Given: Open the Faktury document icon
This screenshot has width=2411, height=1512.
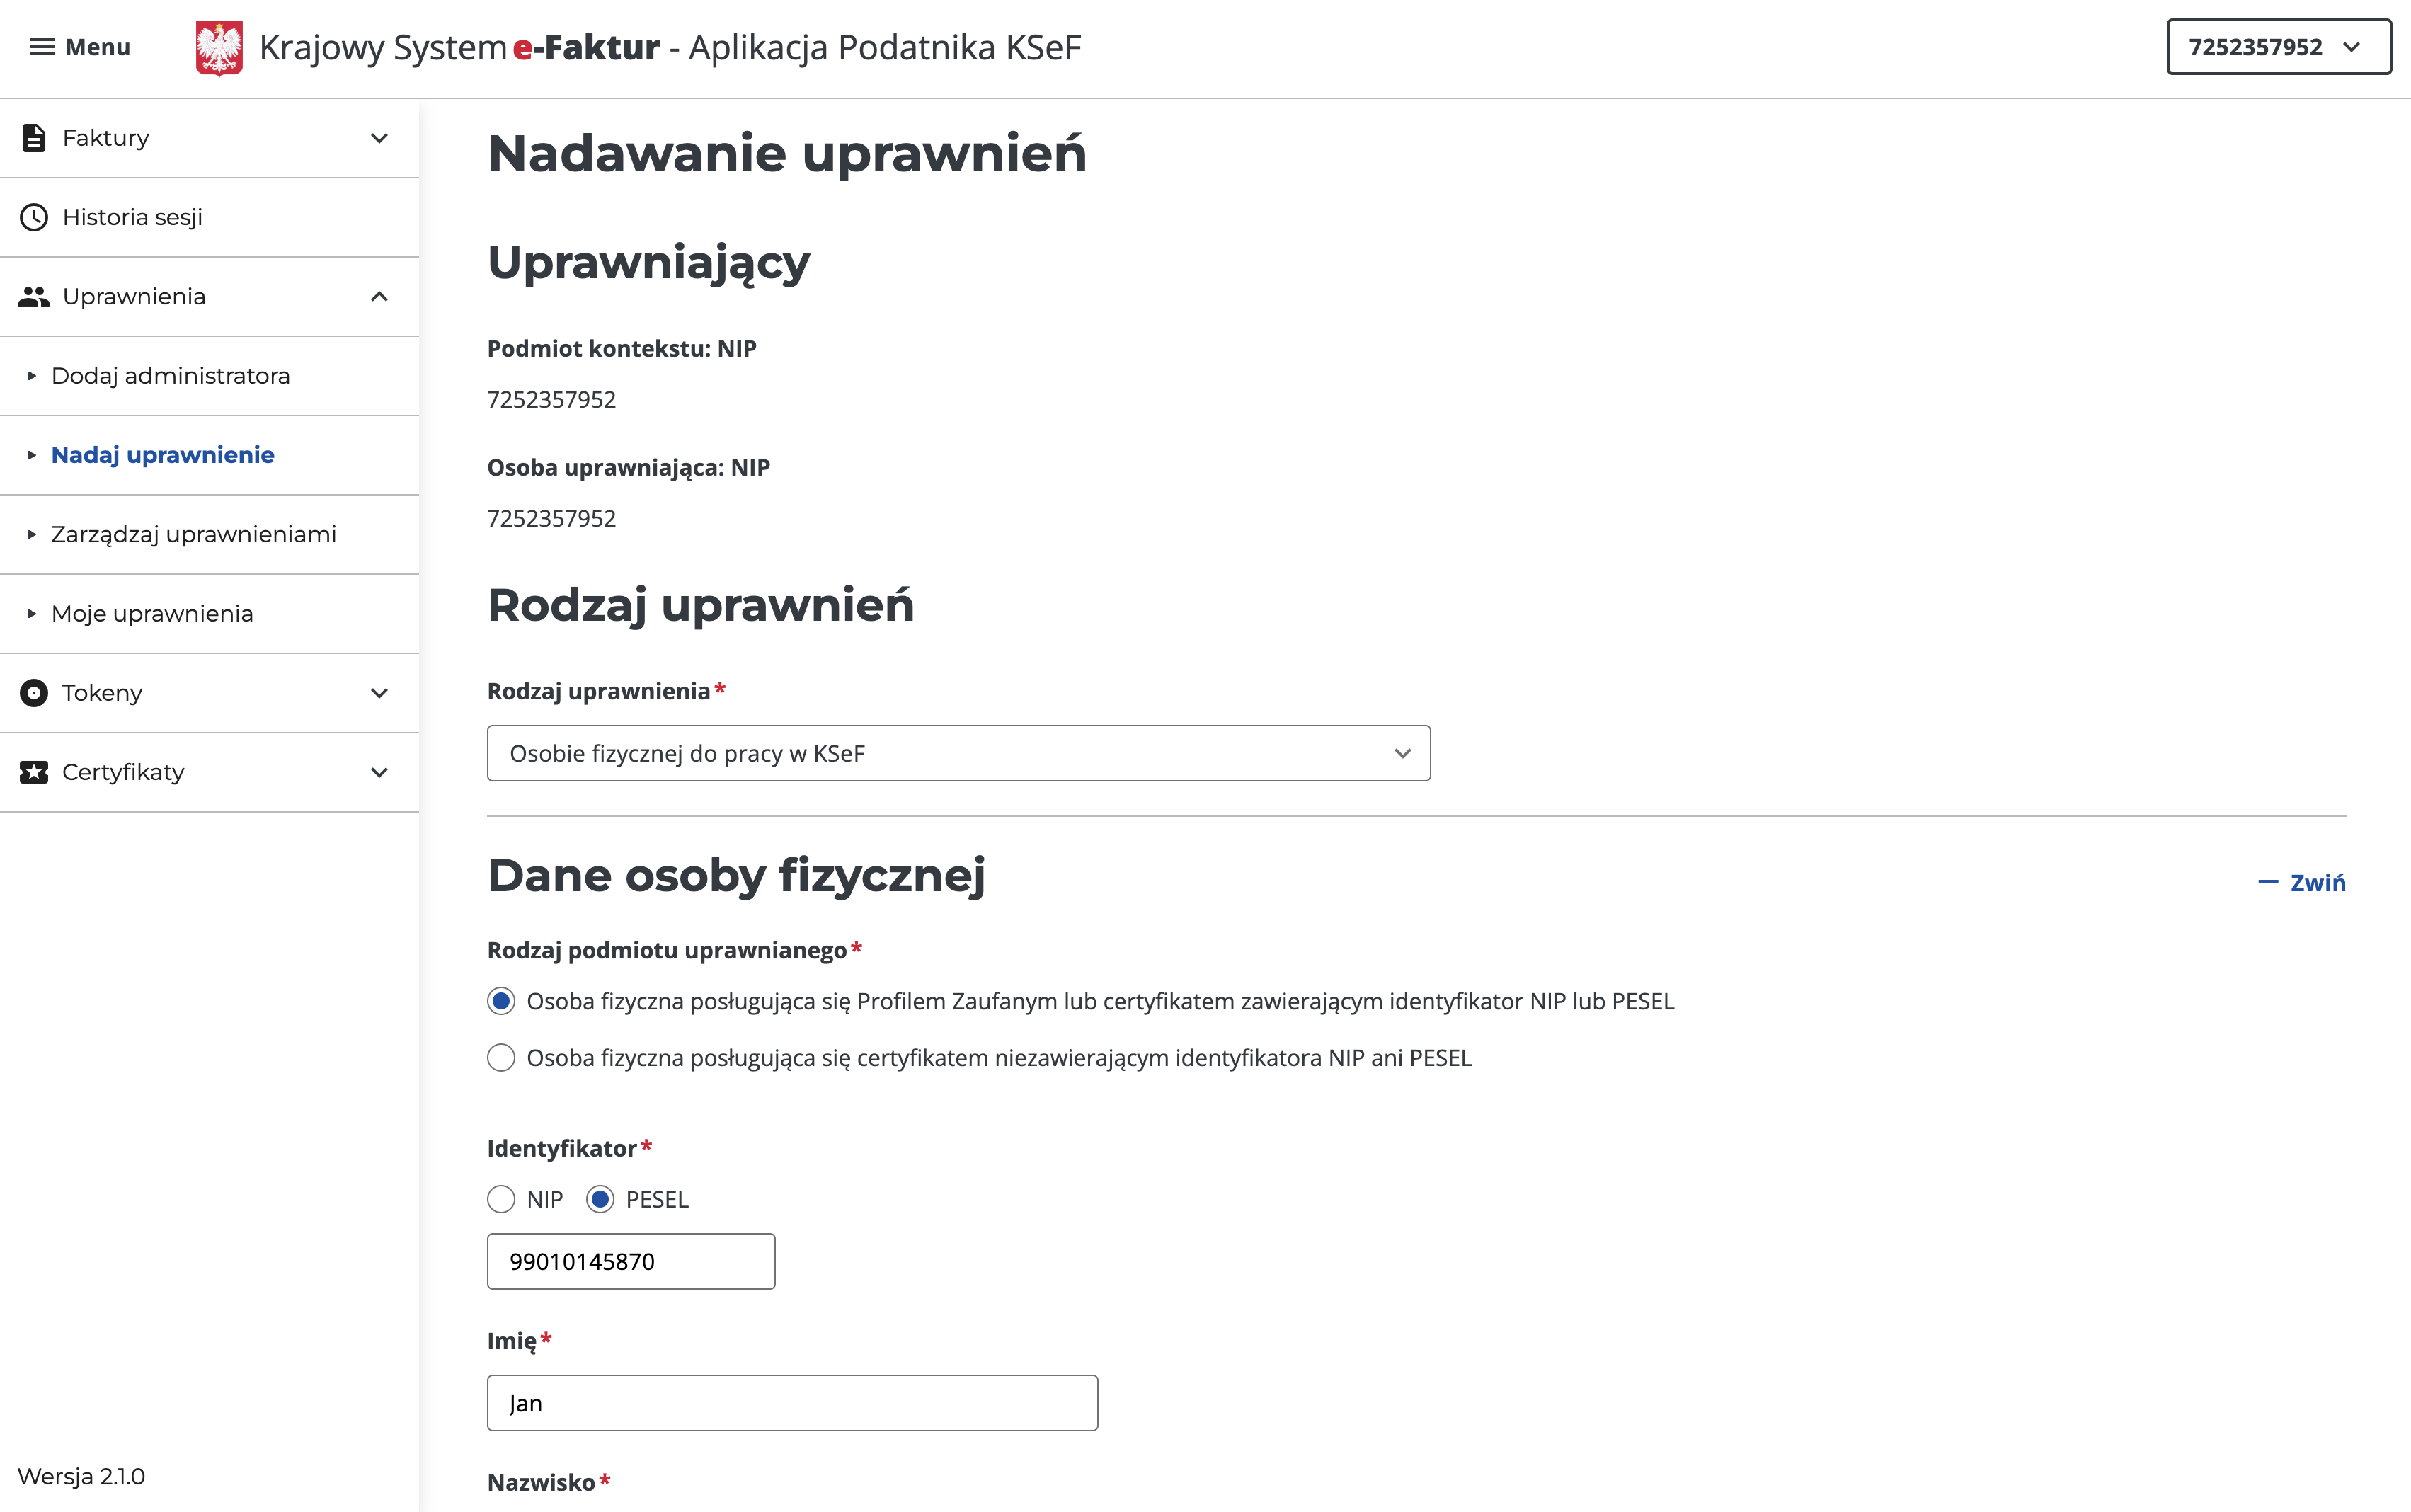Looking at the screenshot, I should (33, 137).
